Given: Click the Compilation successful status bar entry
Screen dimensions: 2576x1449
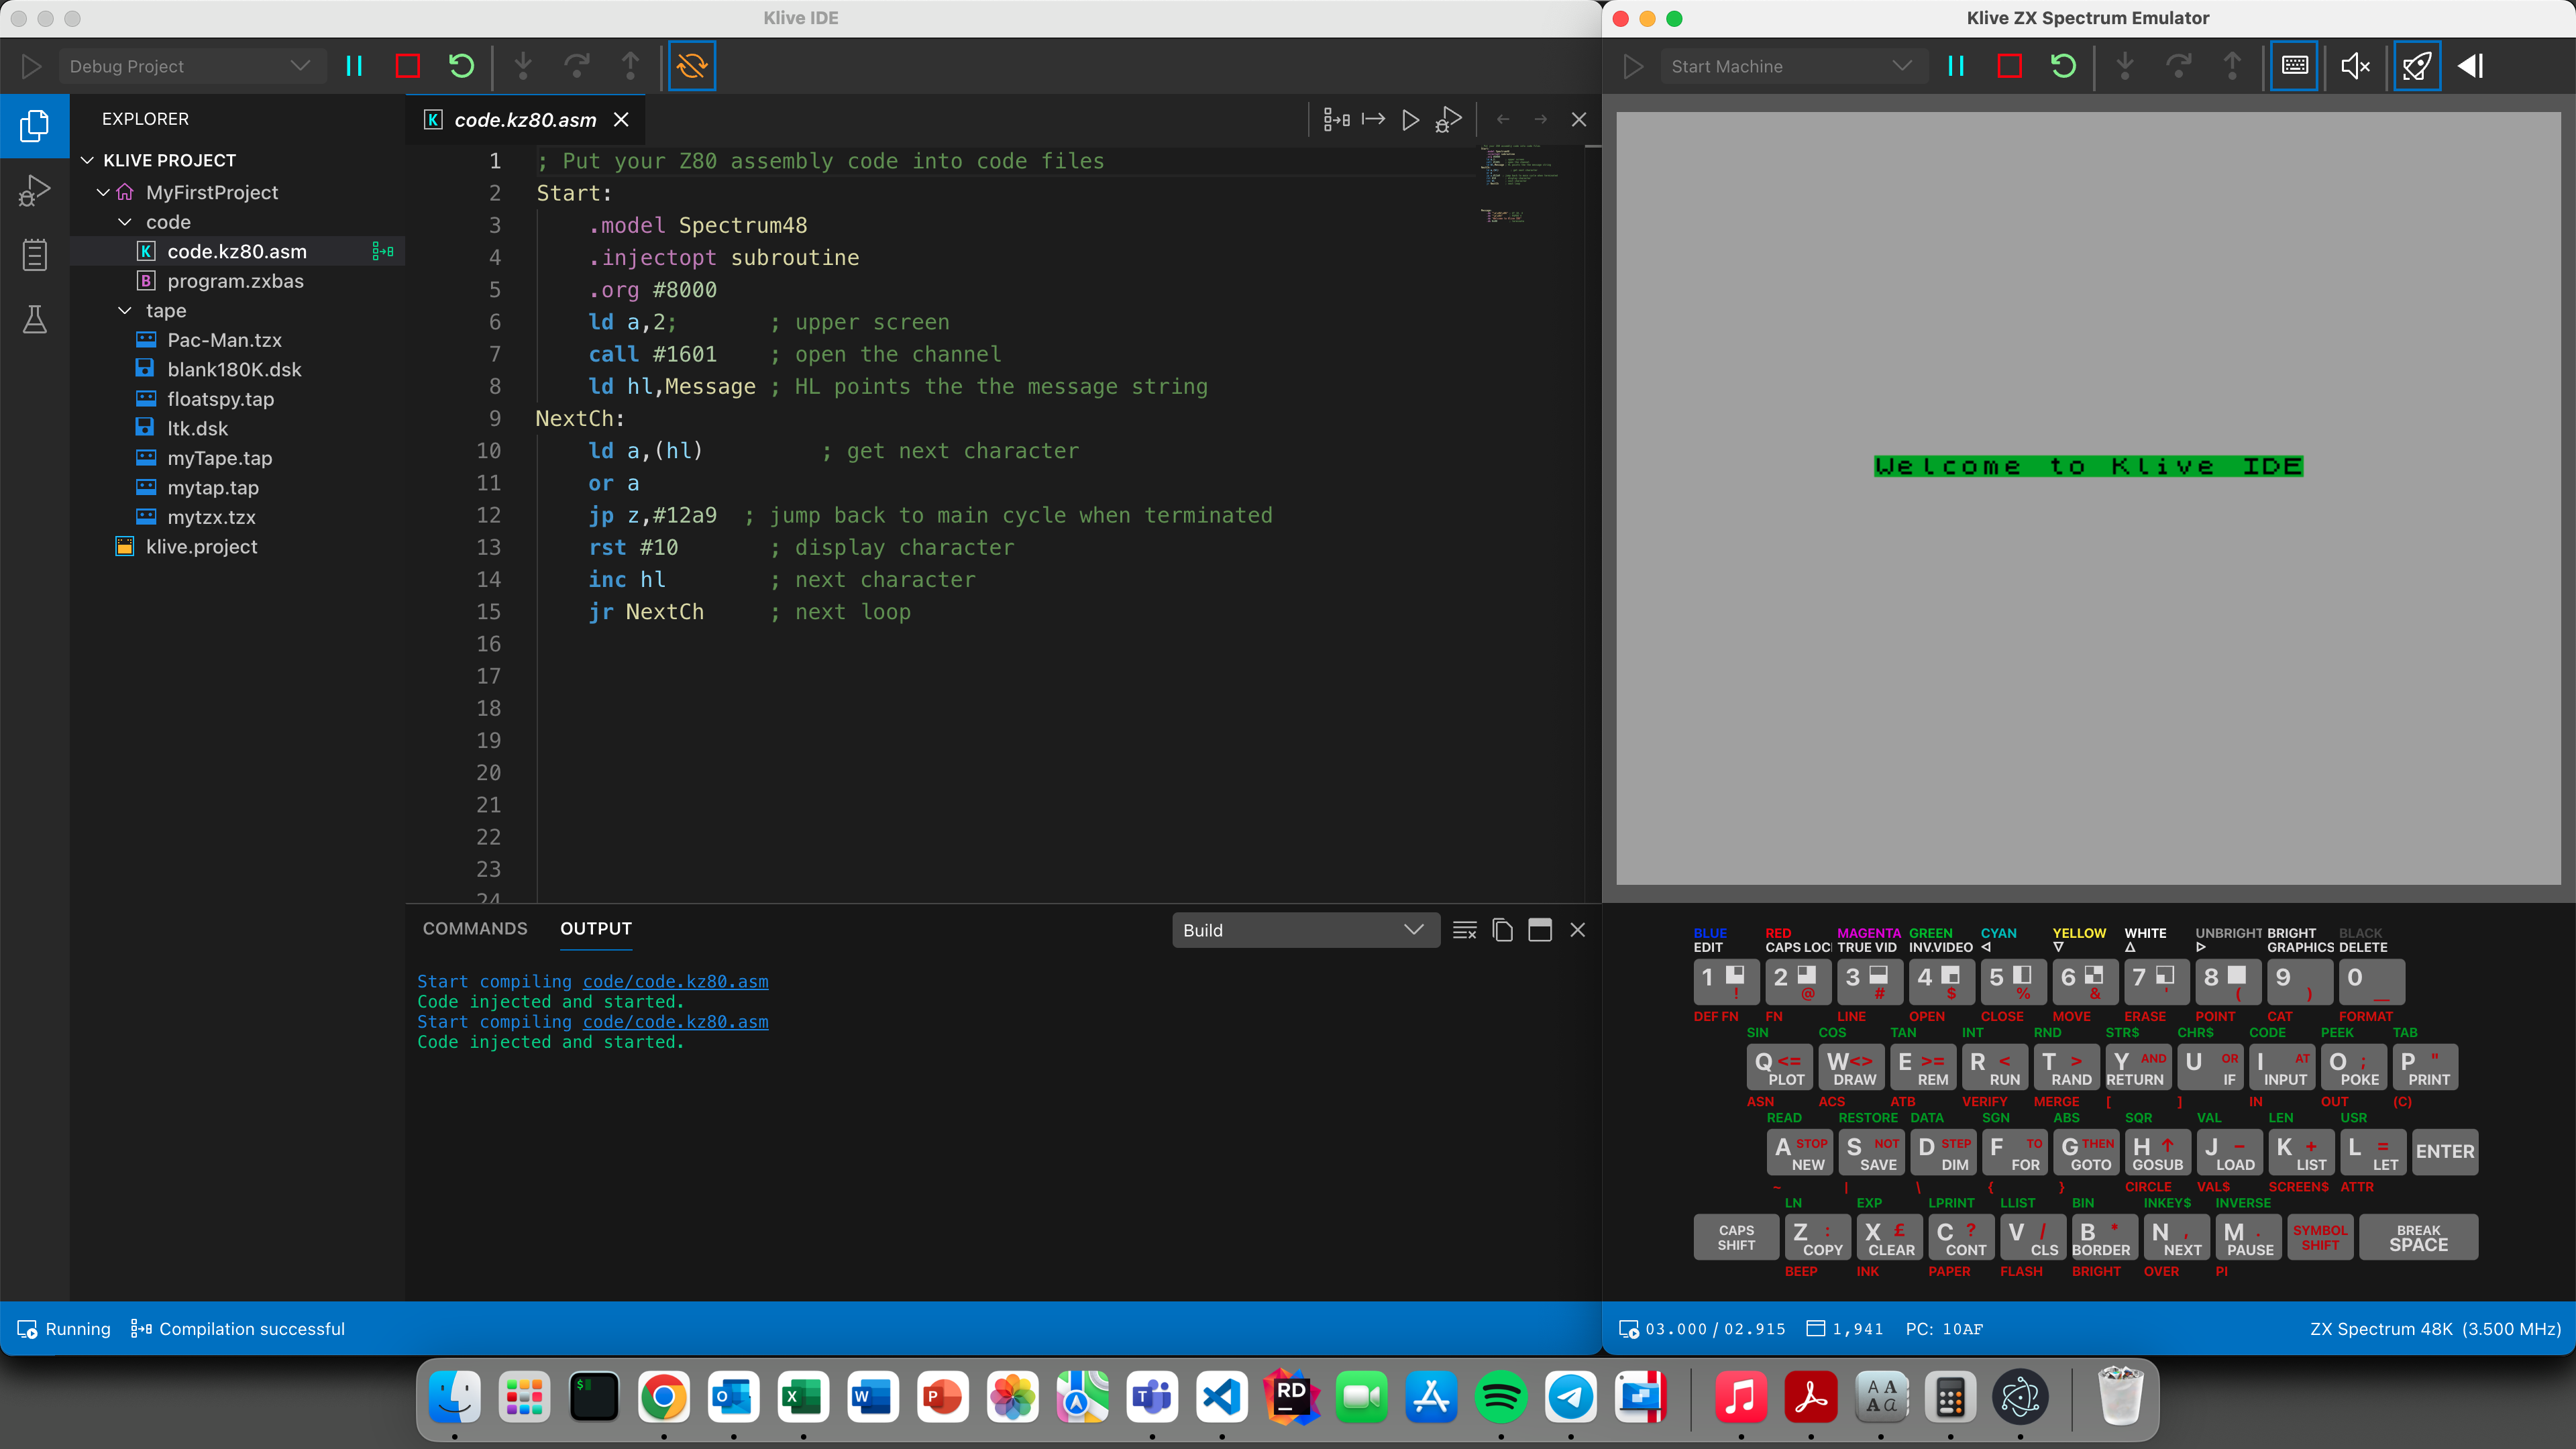Looking at the screenshot, I should click(238, 1329).
